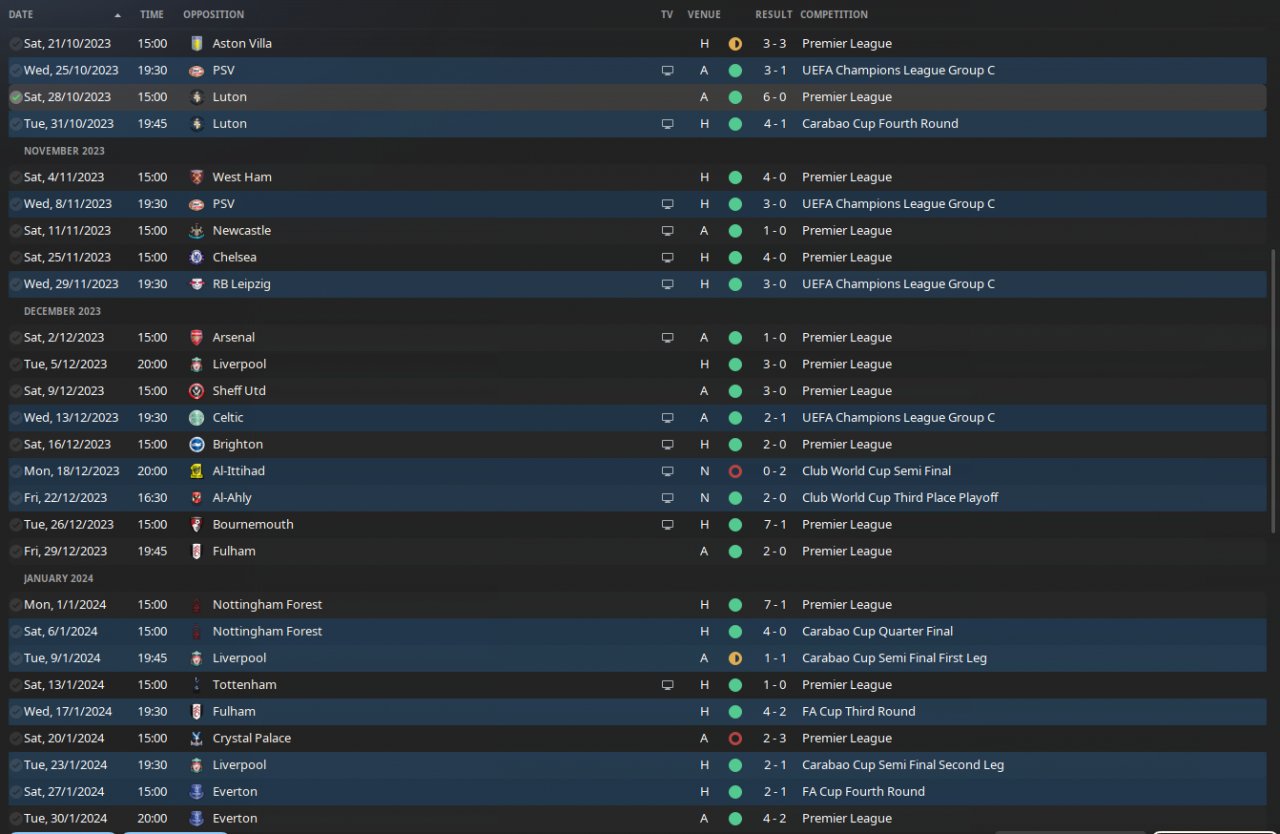Image resolution: width=1280 pixels, height=834 pixels.
Task: Click the Newcastle club crest icon
Action: pyautogui.click(x=197, y=231)
